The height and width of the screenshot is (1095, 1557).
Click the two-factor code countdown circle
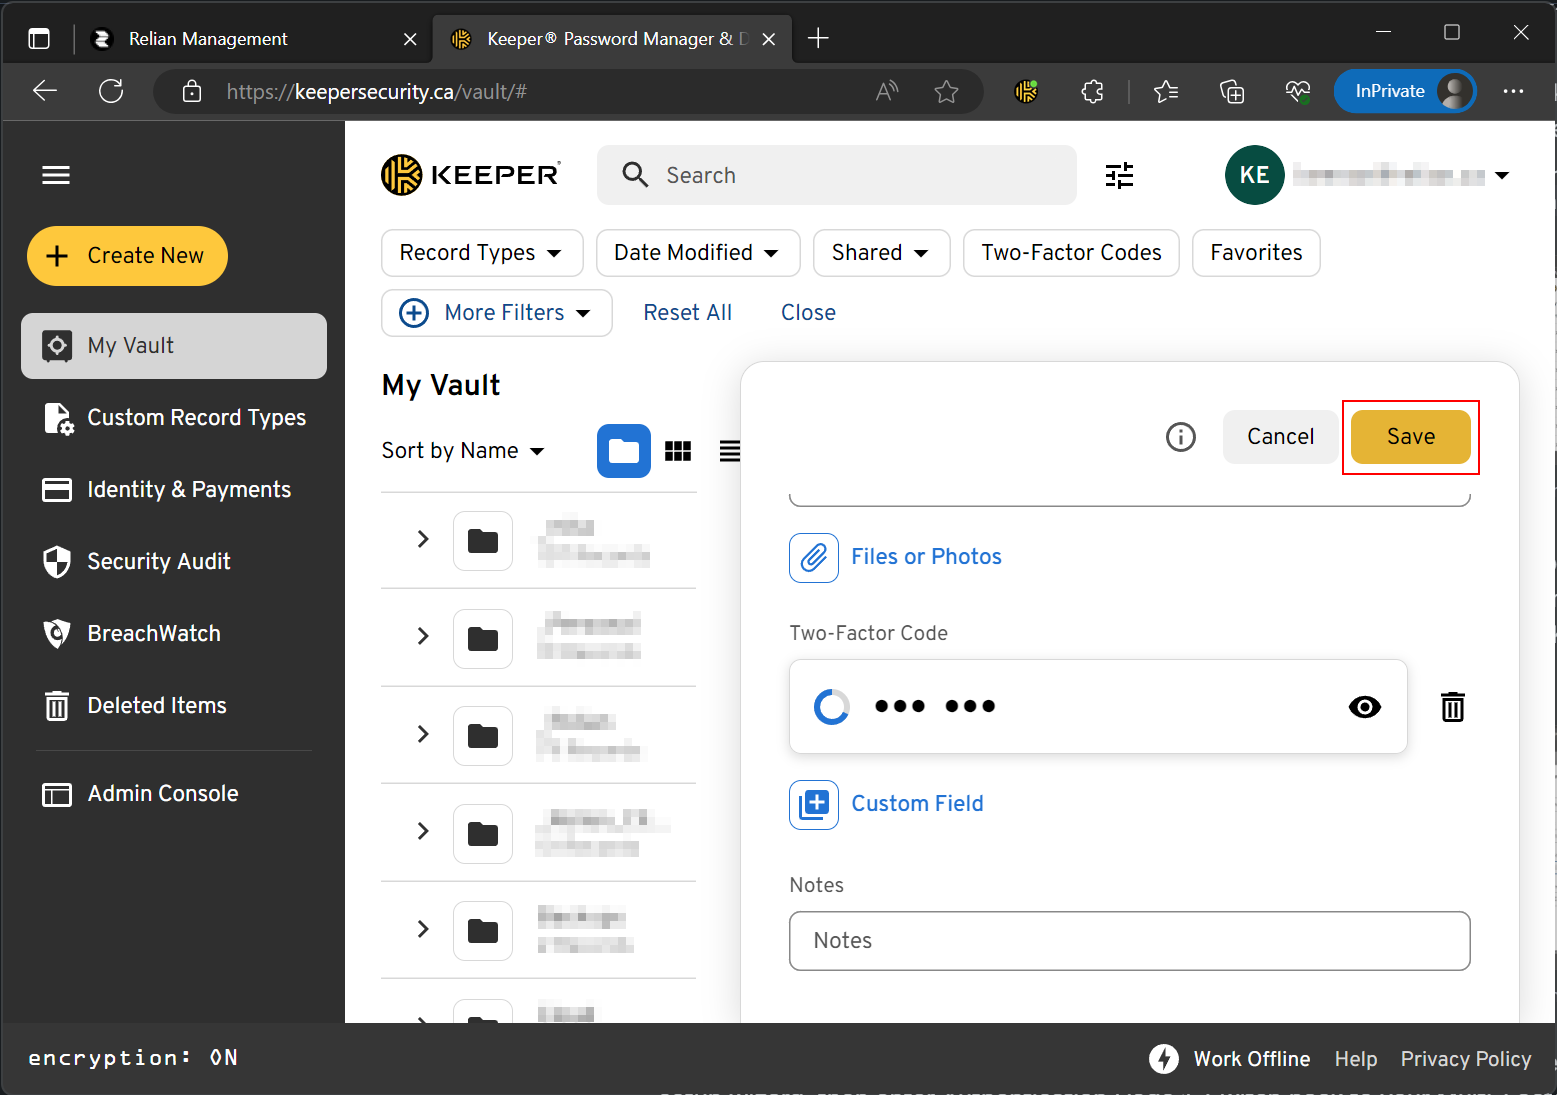[x=832, y=707]
